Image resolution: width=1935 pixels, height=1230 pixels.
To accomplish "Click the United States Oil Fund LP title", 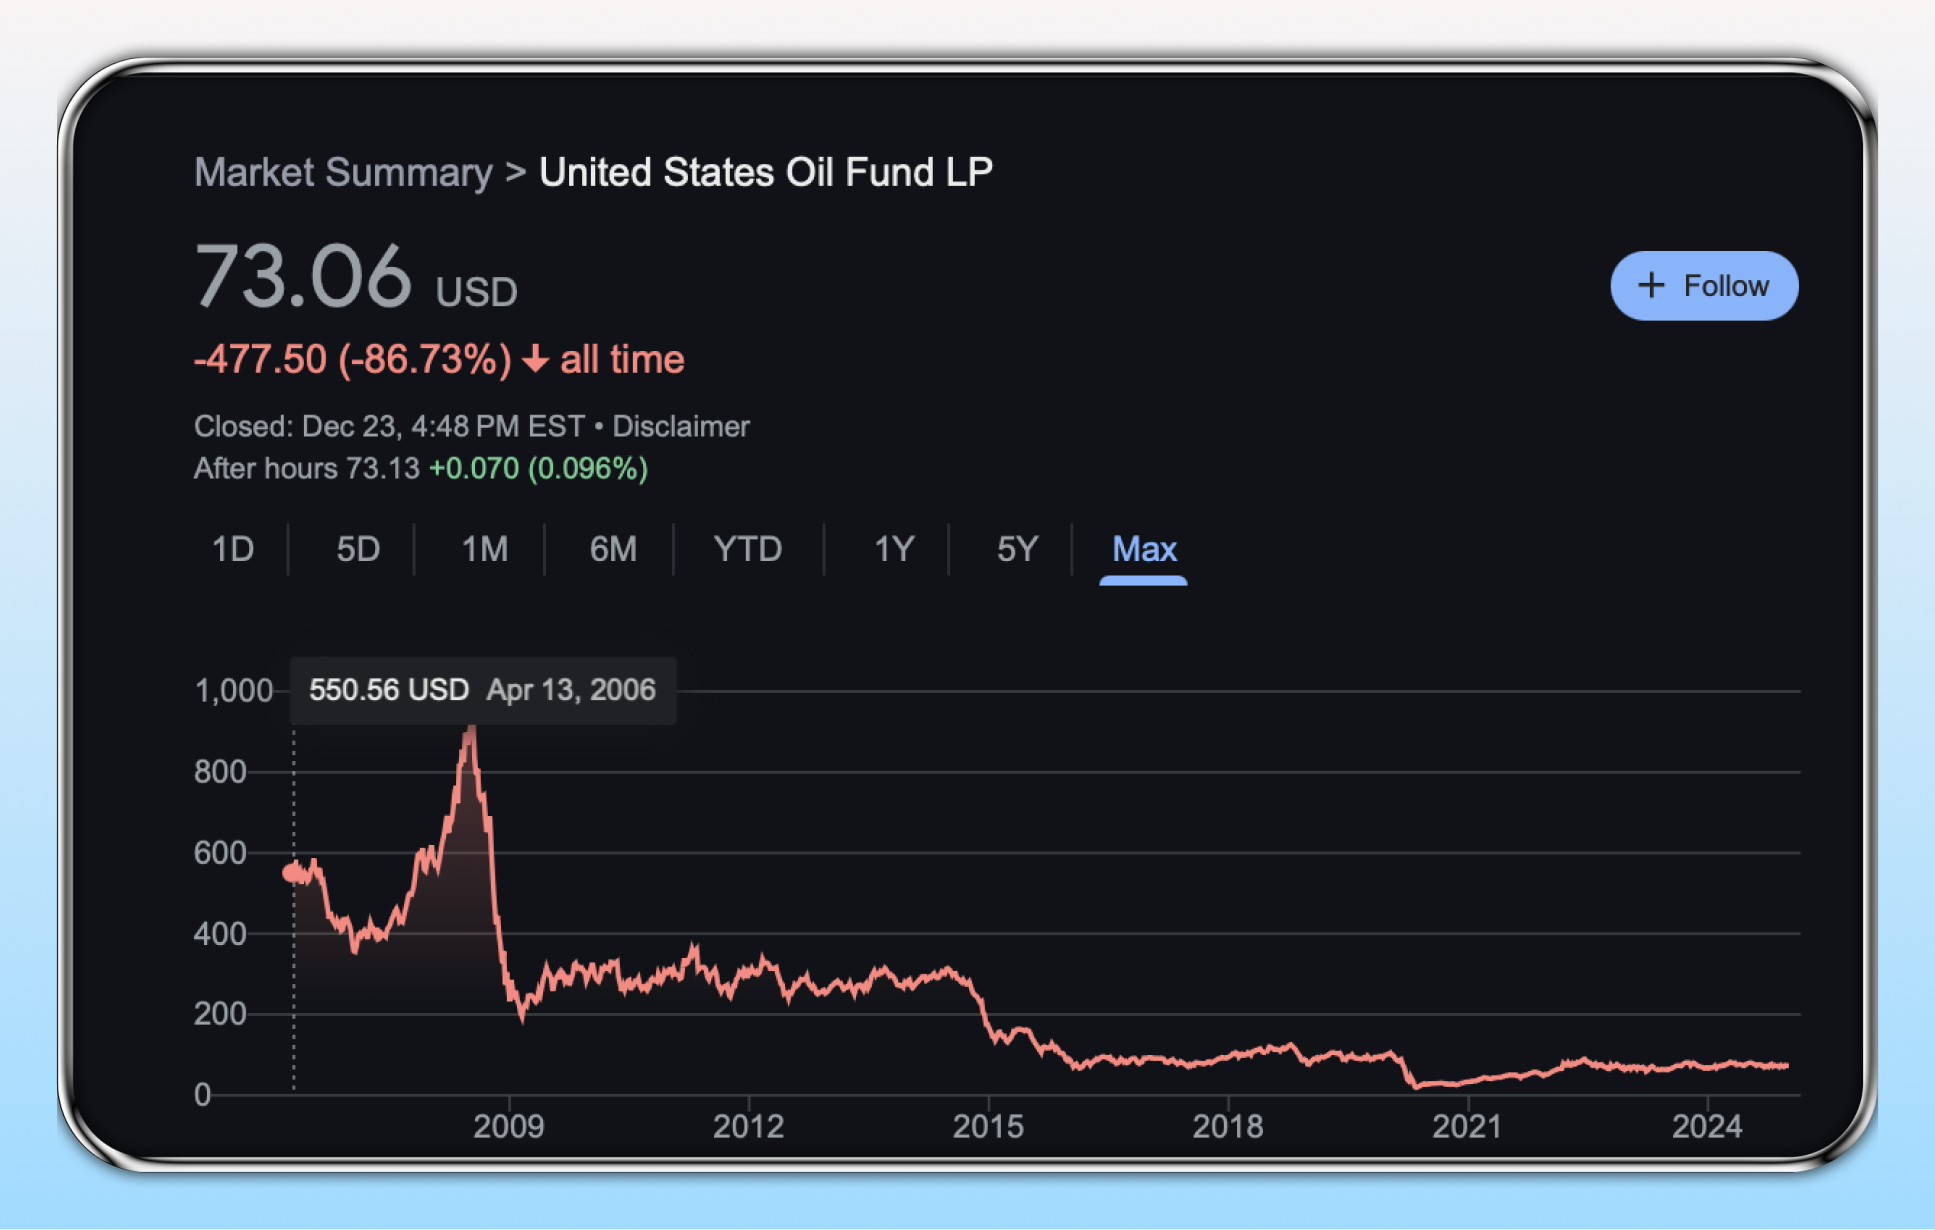I will (x=766, y=172).
